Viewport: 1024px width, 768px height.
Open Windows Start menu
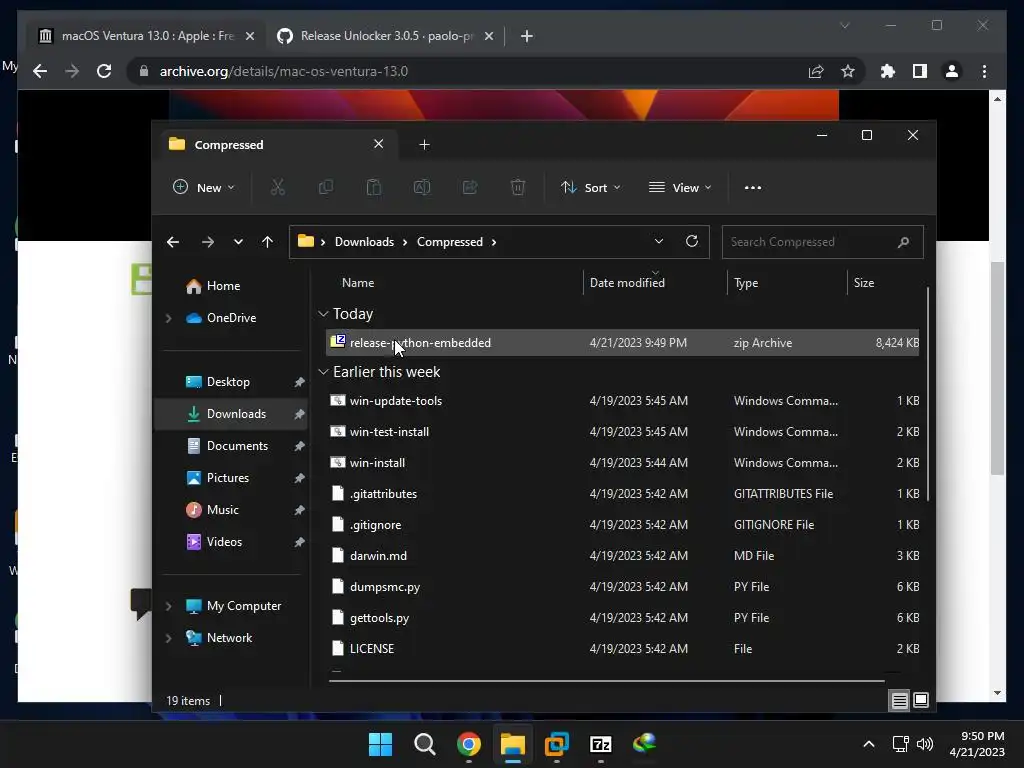pos(380,744)
